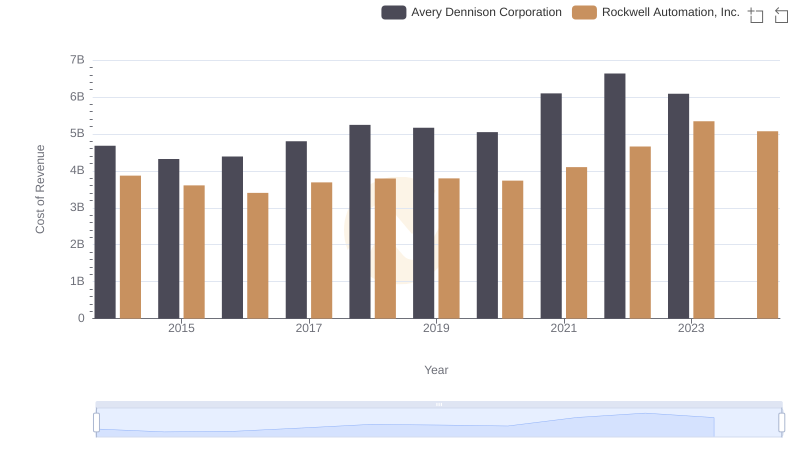Toggle Avery Dennison Corporation legend series
Screen dimensions: 800x461
pos(471,12)
